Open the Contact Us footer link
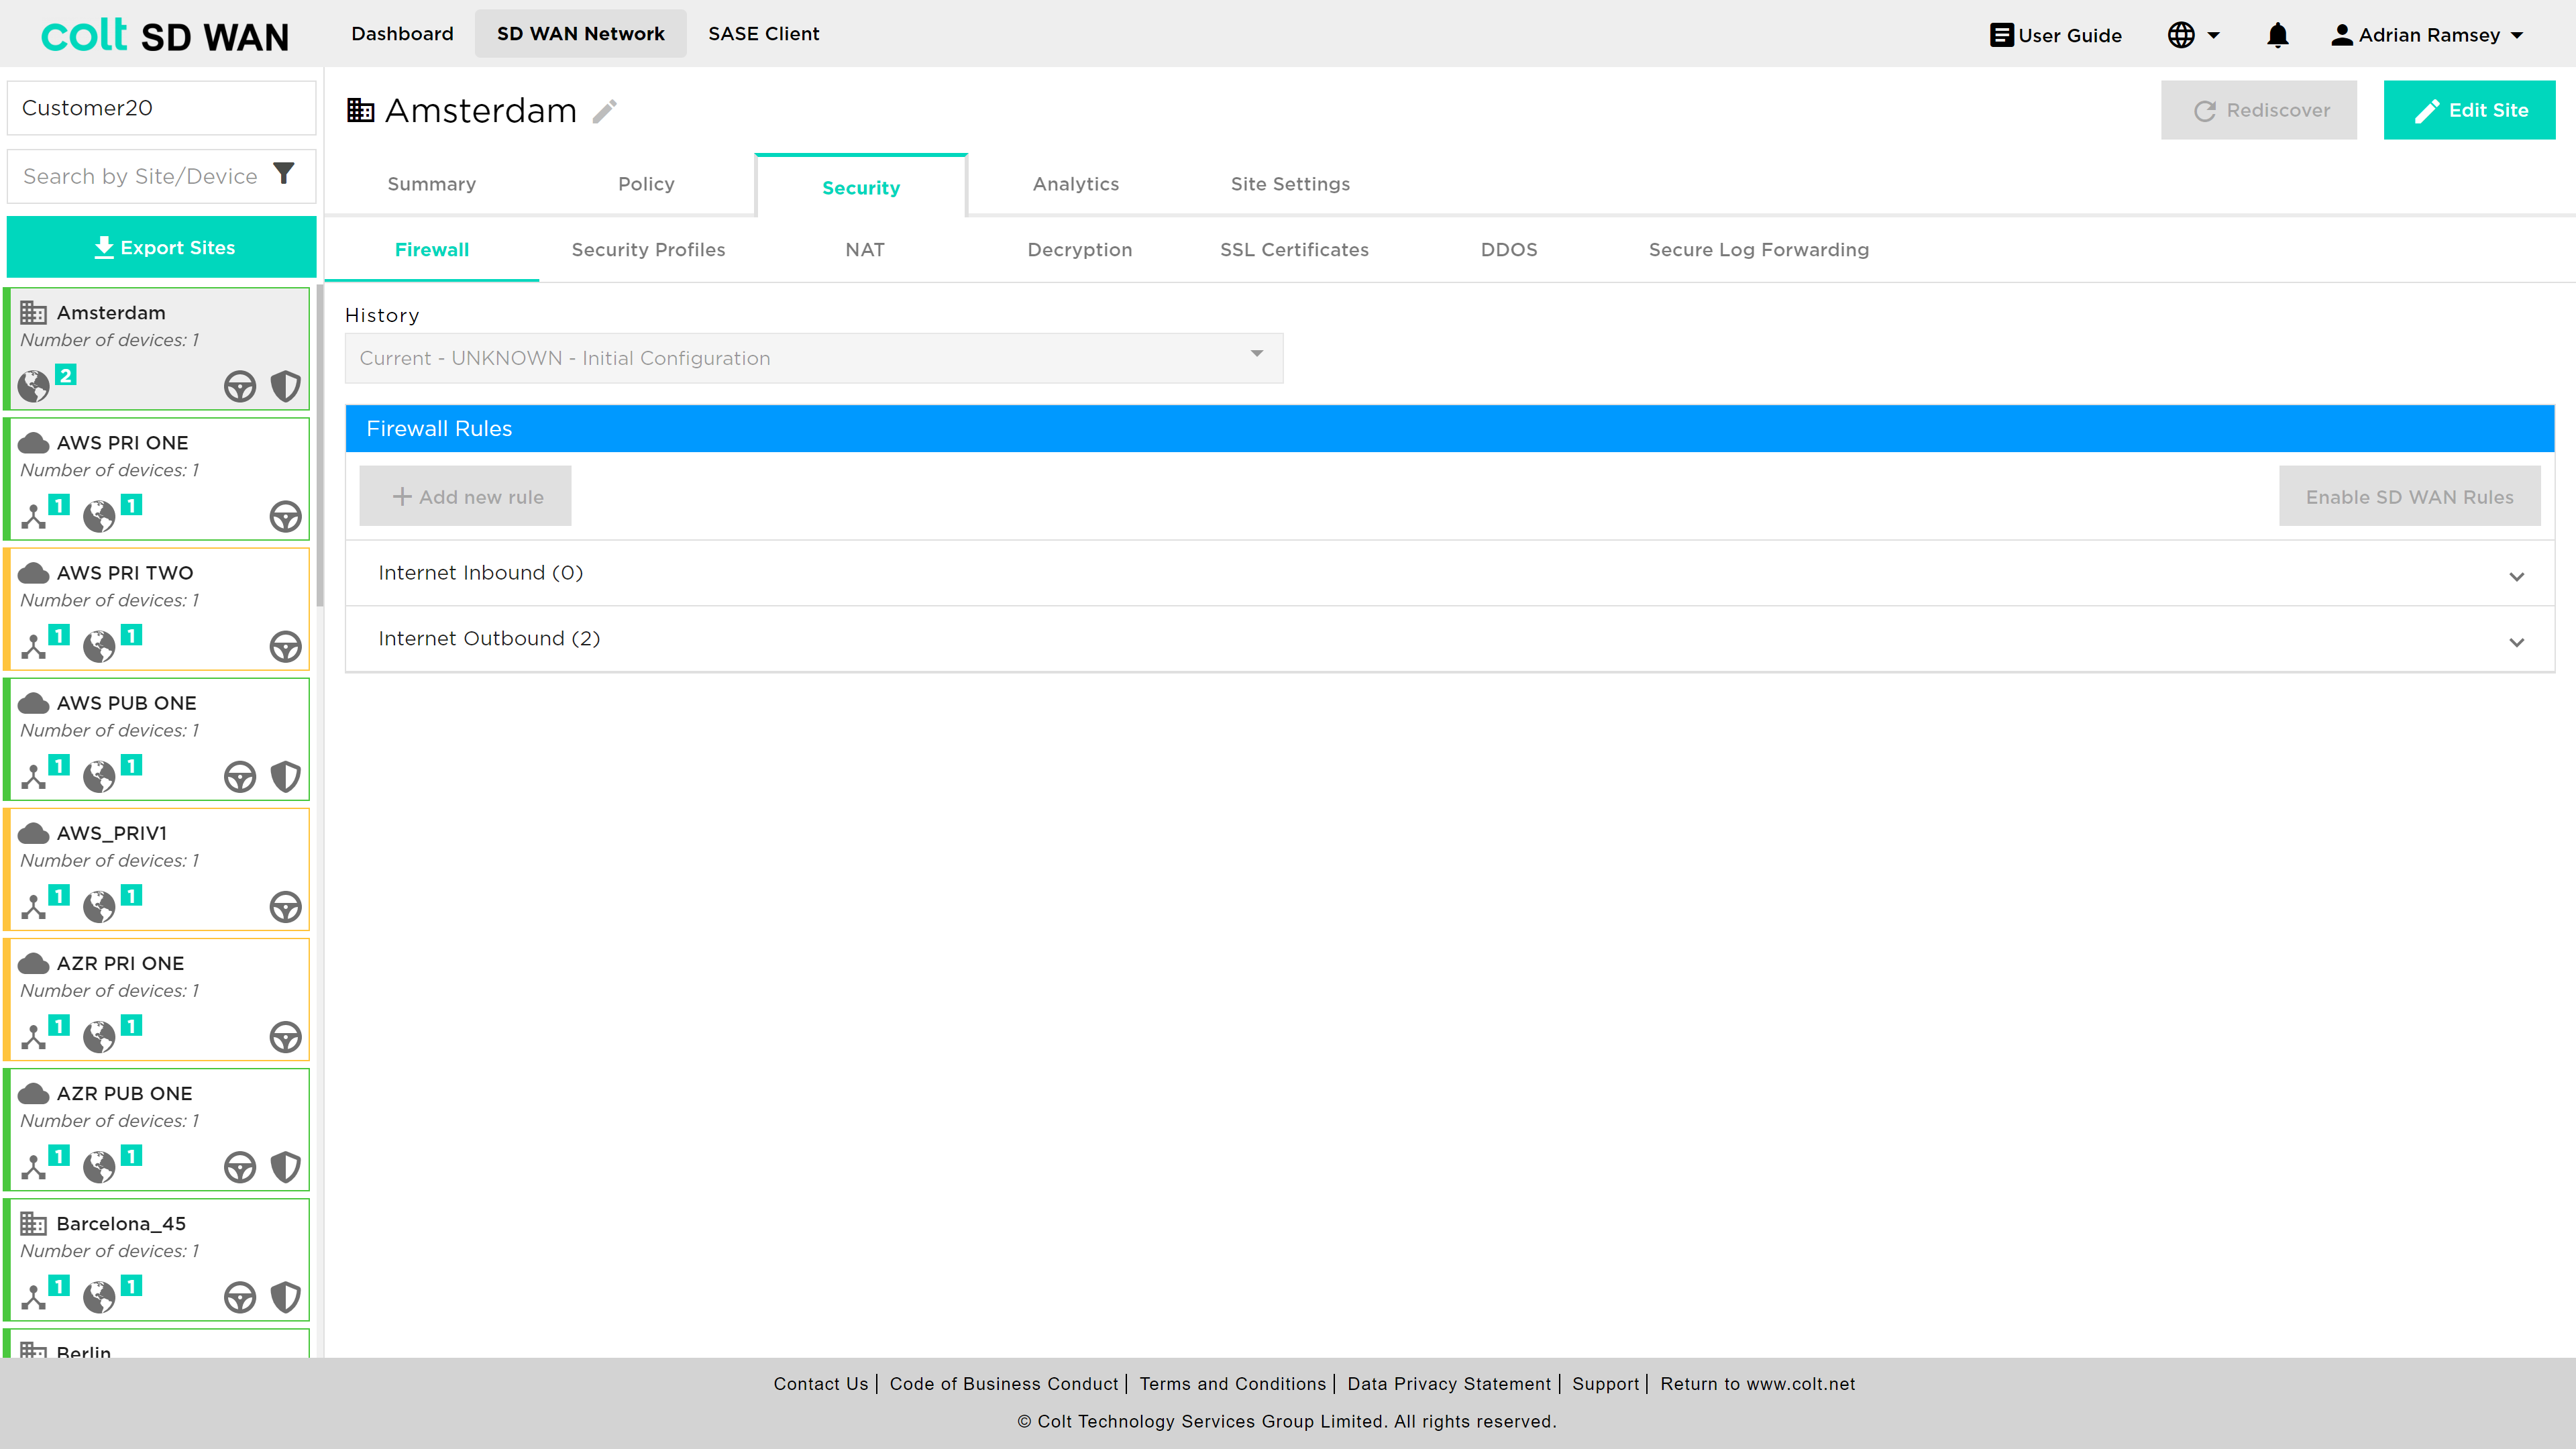The image size is (2576, 1449). 821,1383
